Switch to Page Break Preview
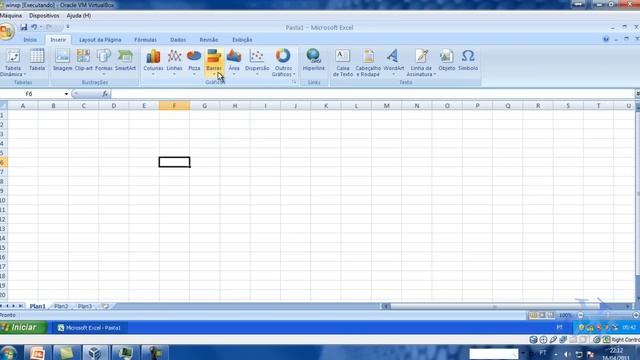The image size is (640, 360). (551, 315)
